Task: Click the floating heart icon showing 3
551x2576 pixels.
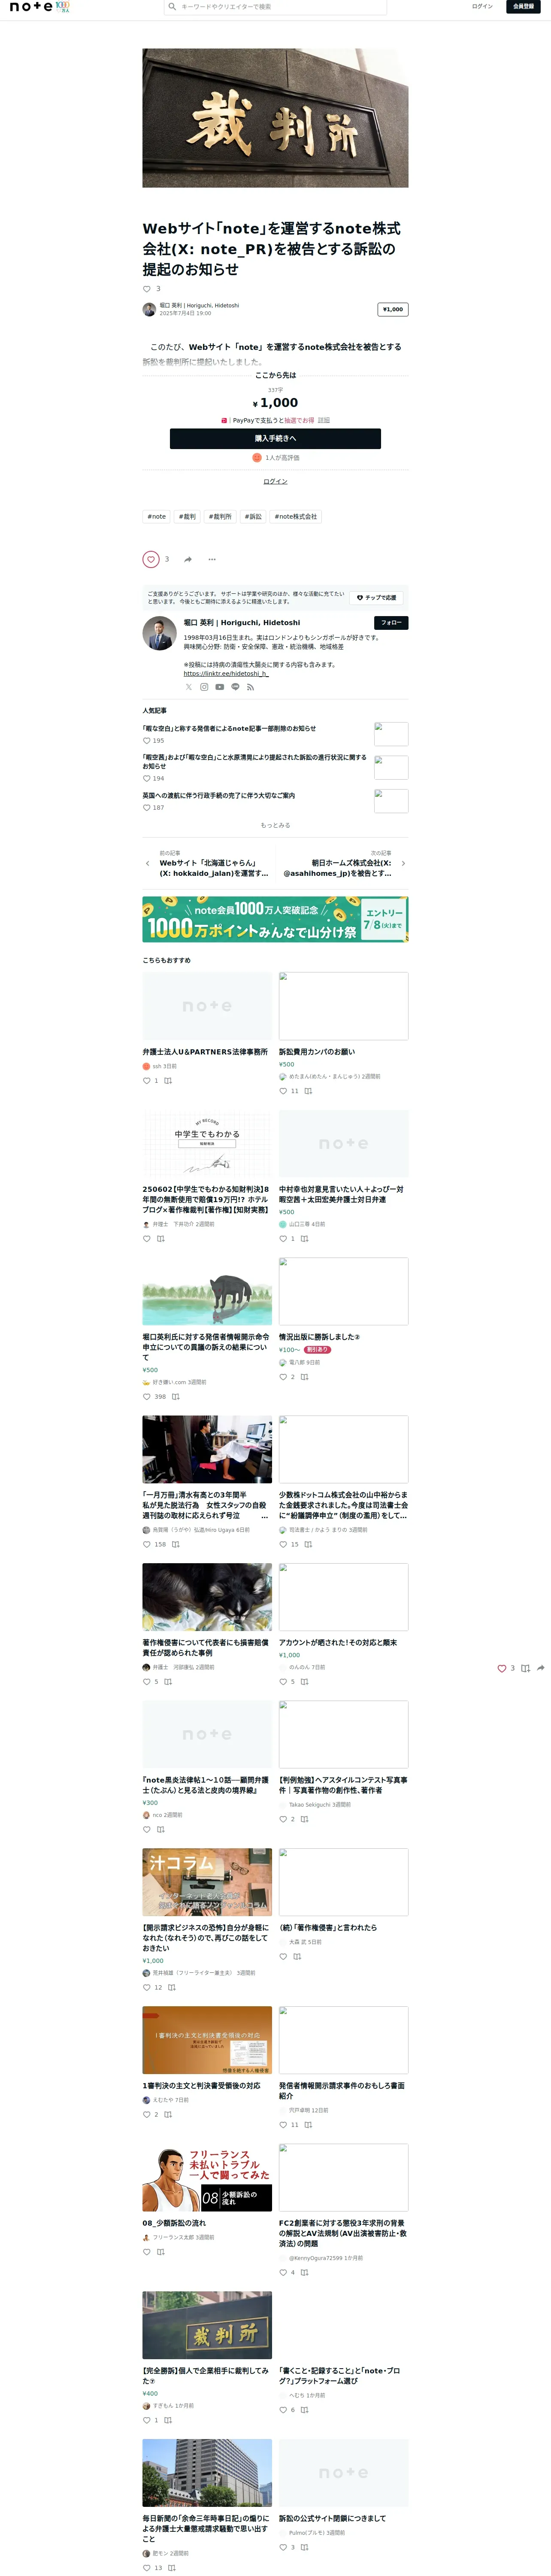Action: point(502,1668)
